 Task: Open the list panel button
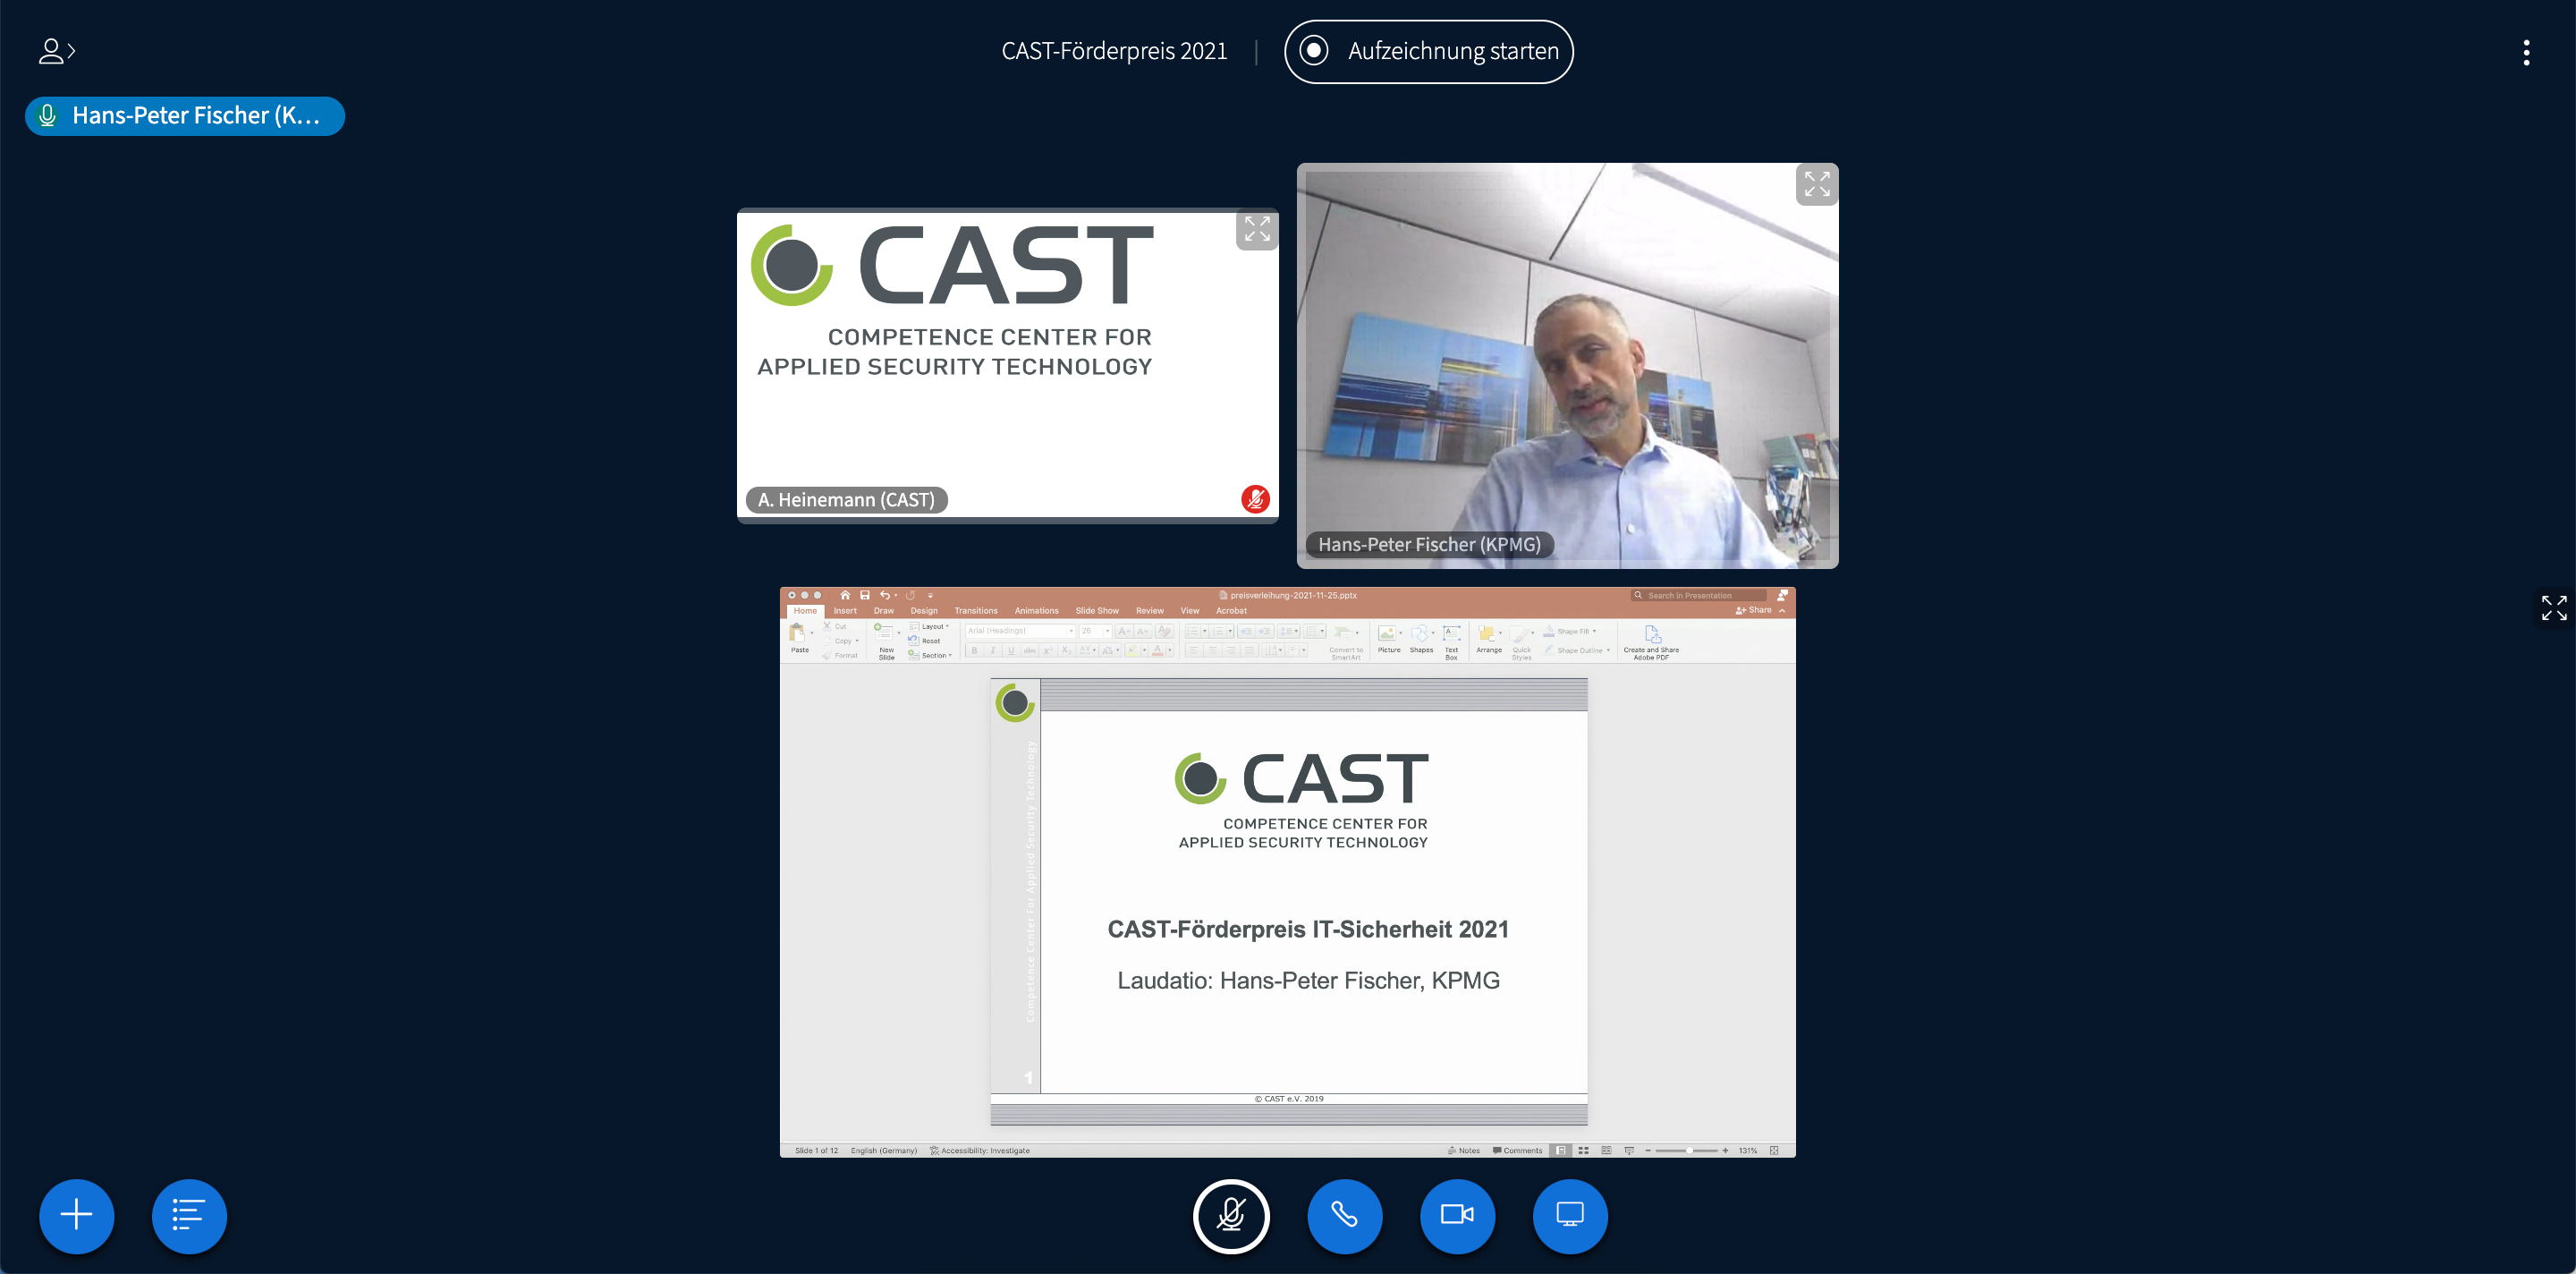point(189,1215)
